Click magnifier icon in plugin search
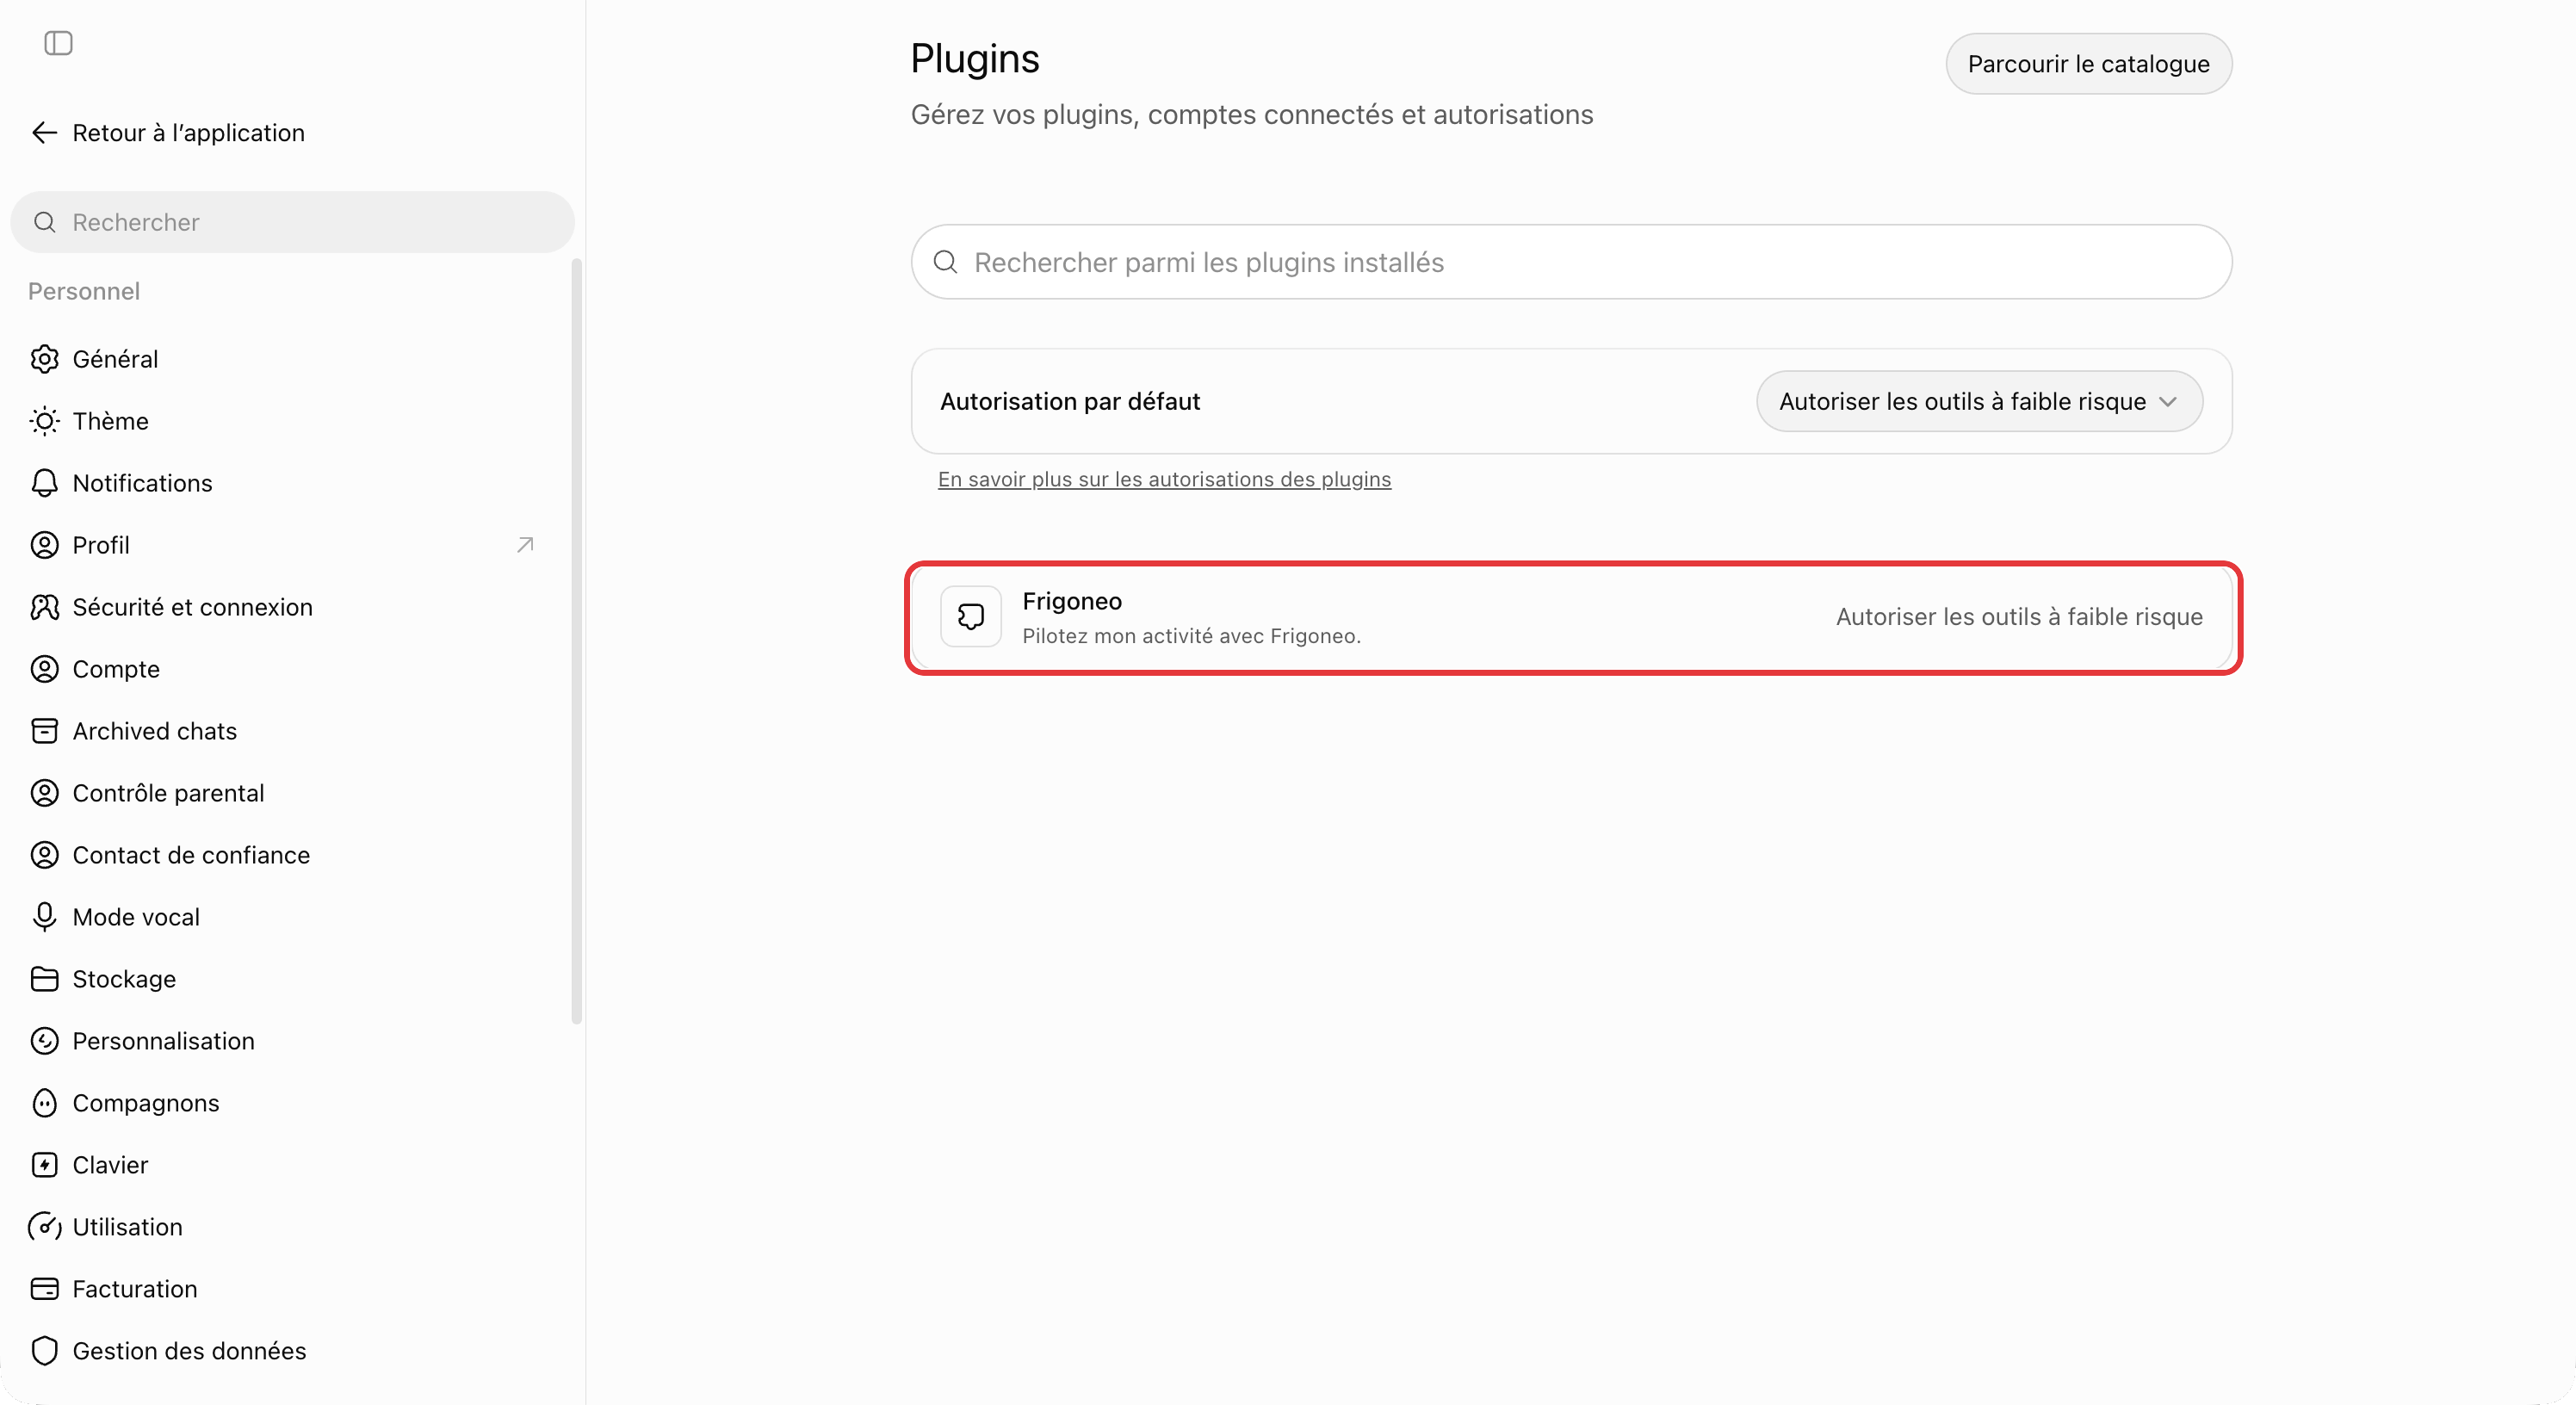Screen dimensions: 2576x1405 pyautogui.click(x=945, y=262)
